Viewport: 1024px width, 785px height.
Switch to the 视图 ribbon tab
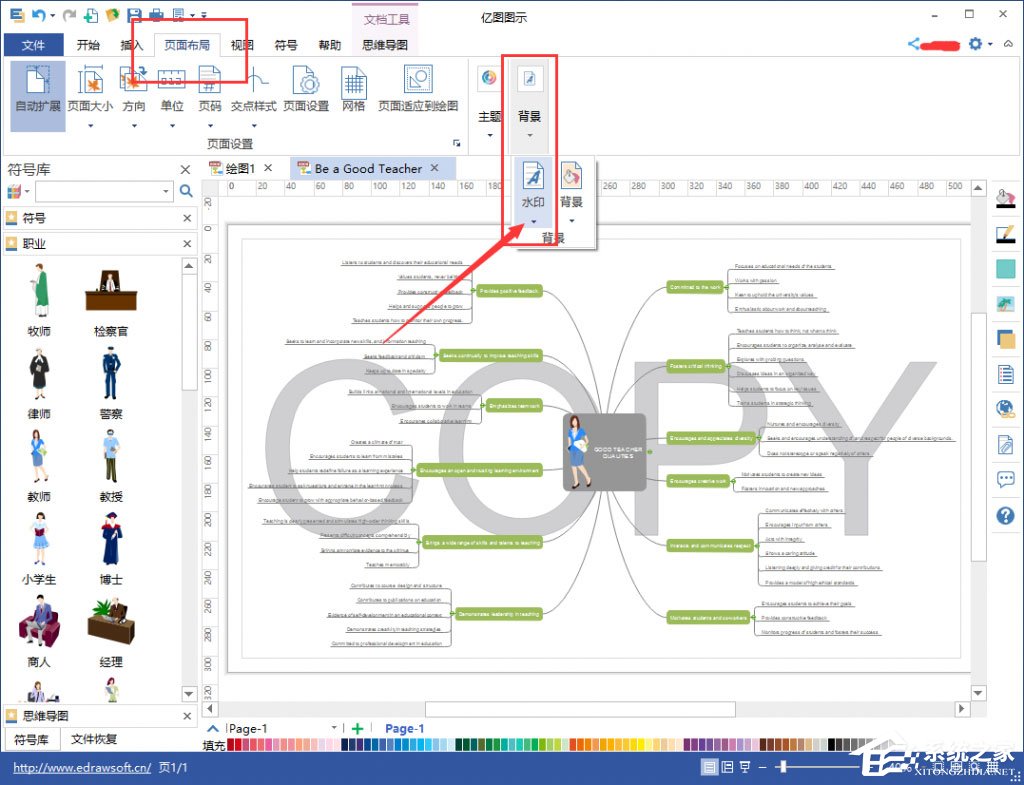tap(241, 45)
